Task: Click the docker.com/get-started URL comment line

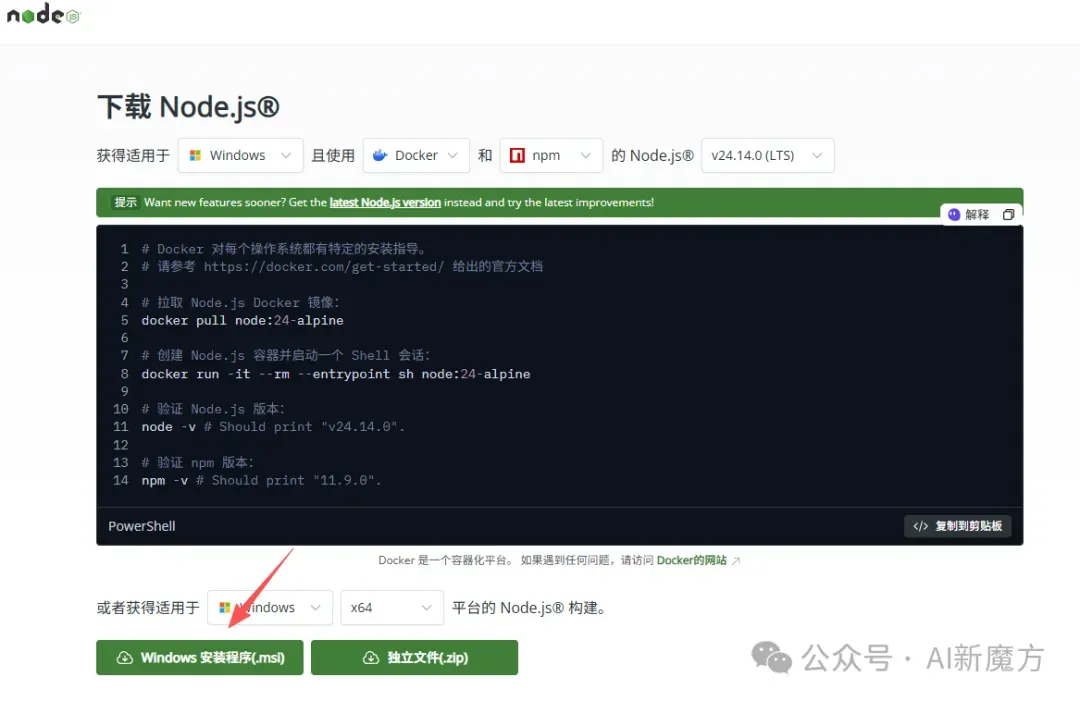Action: coord(342,266)
